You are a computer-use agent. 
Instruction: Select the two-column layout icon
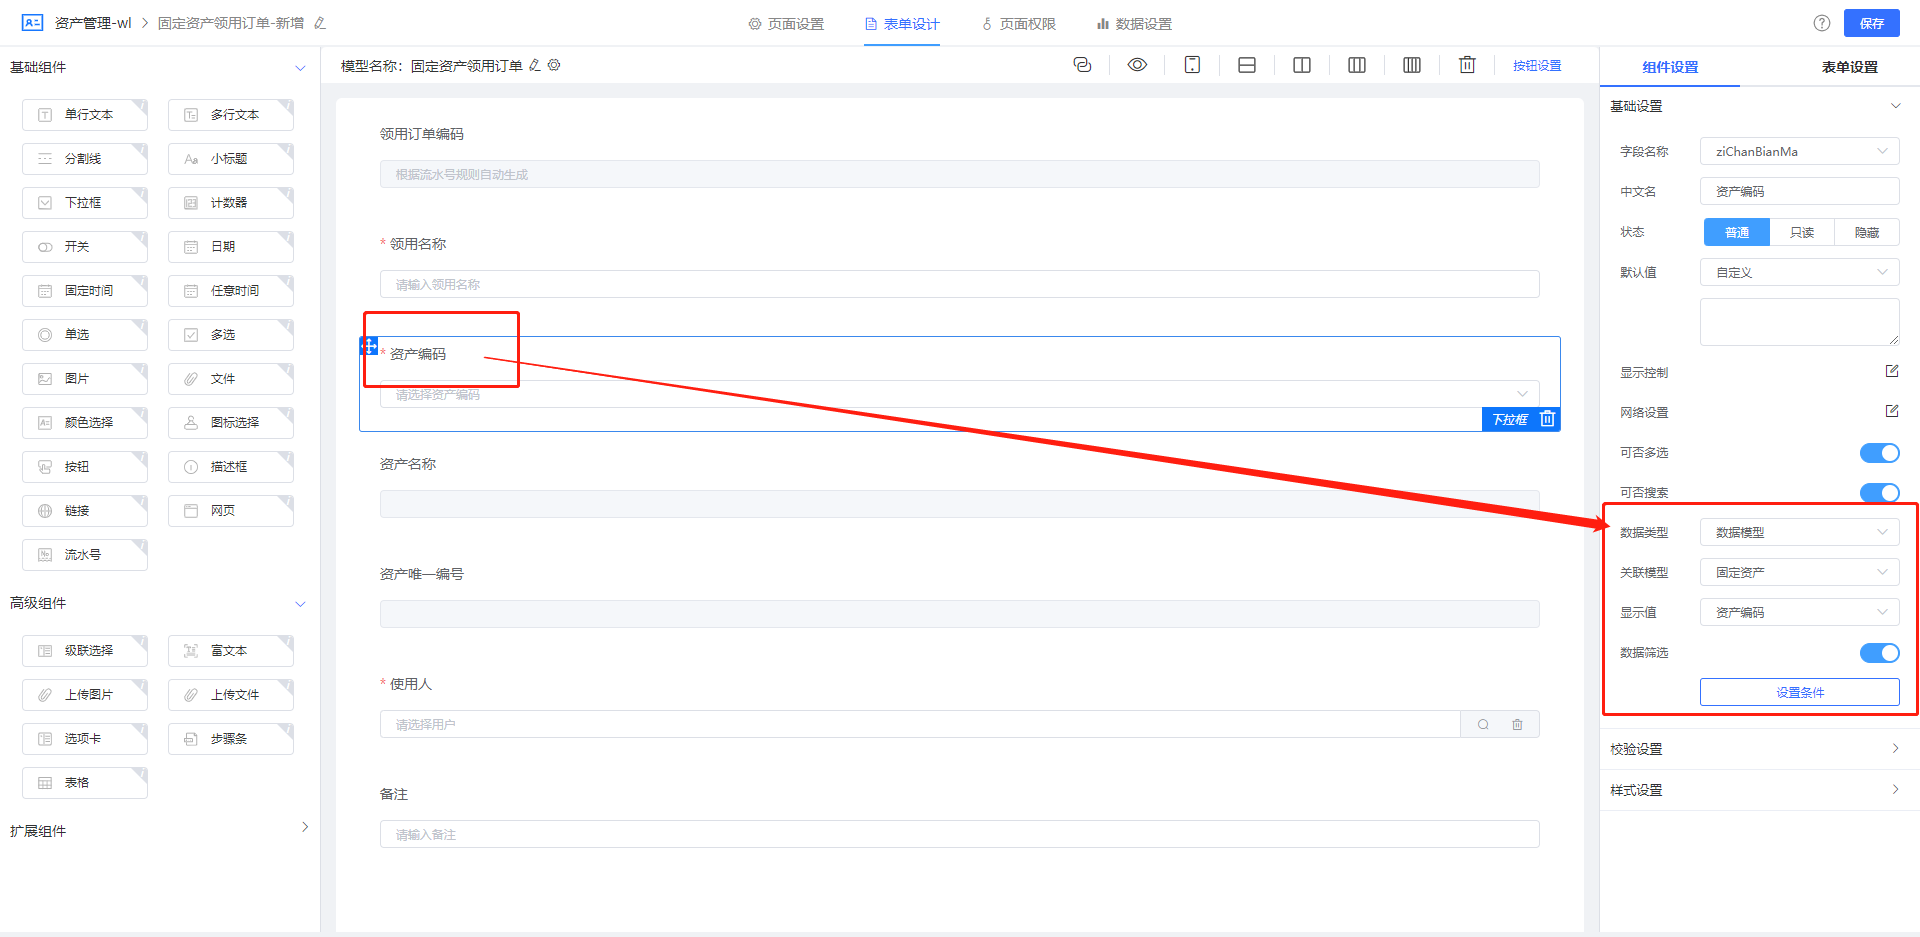point(1302,65)
